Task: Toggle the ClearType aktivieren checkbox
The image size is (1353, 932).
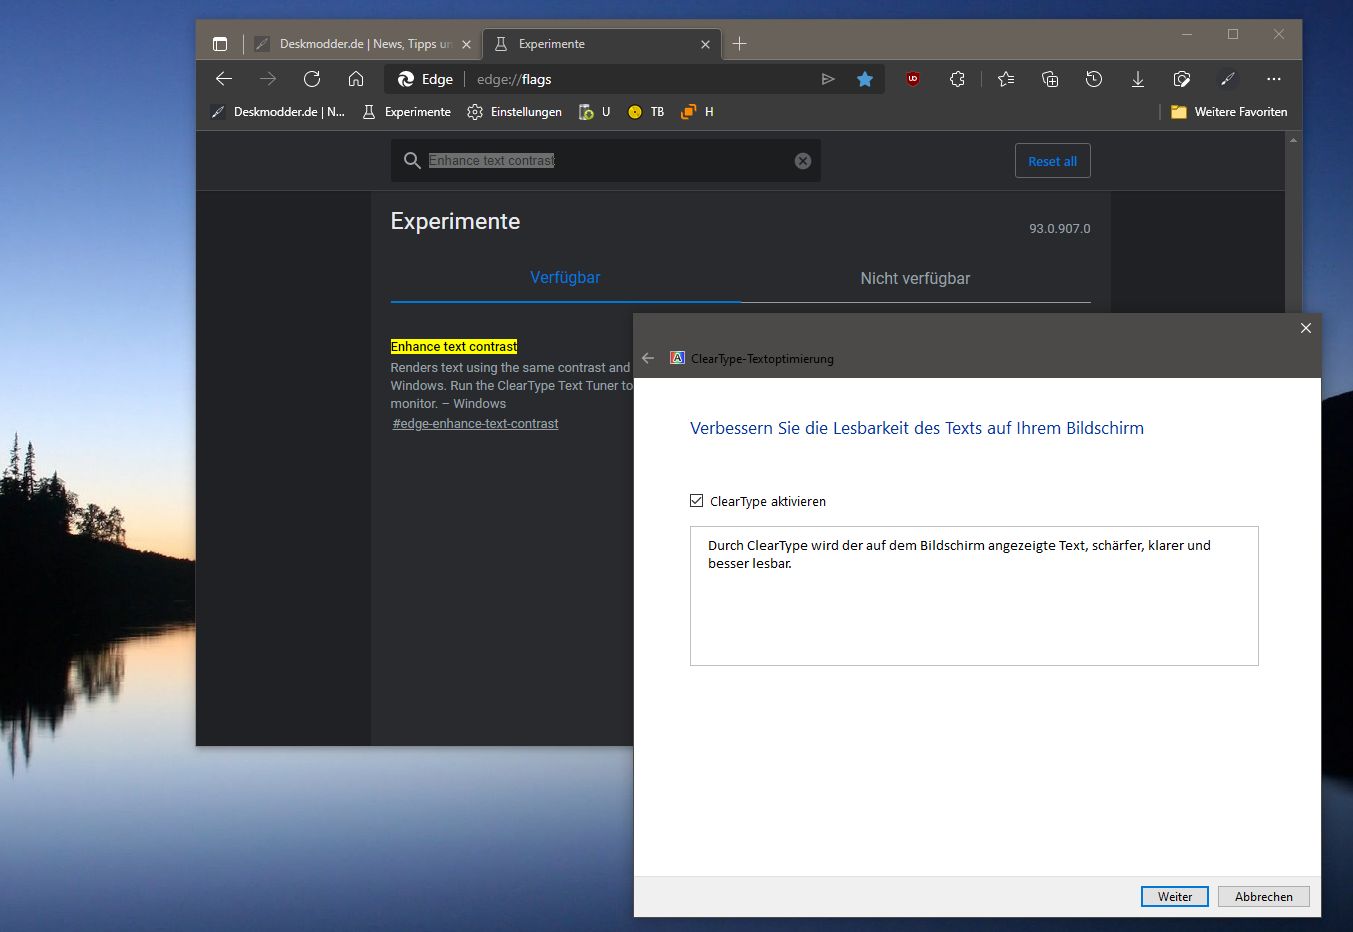Action: tap(697, 501)
